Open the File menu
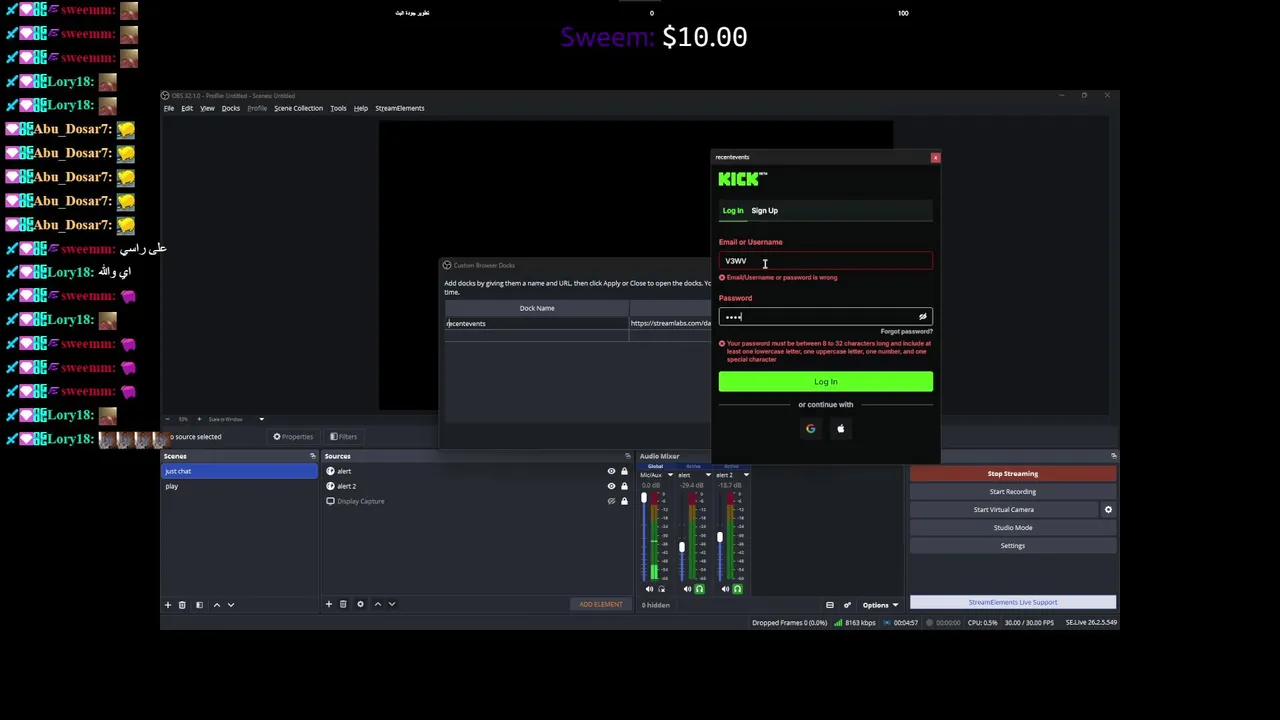 [x=169, y=108]
